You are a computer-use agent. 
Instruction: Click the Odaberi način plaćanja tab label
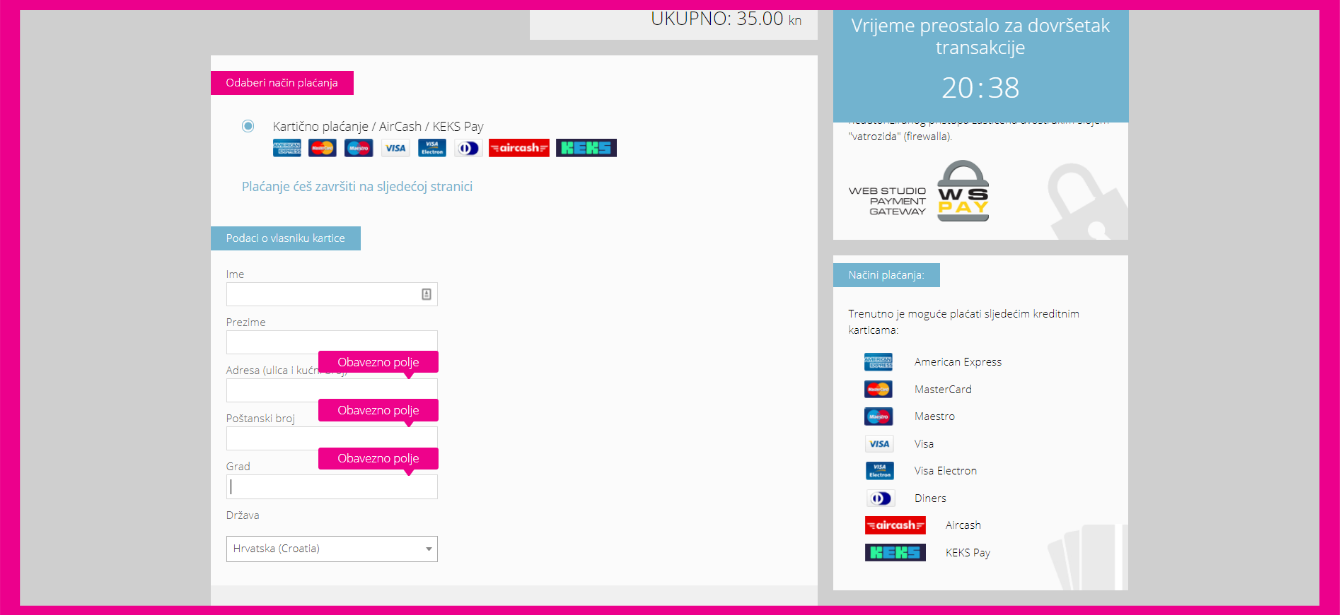282,83
